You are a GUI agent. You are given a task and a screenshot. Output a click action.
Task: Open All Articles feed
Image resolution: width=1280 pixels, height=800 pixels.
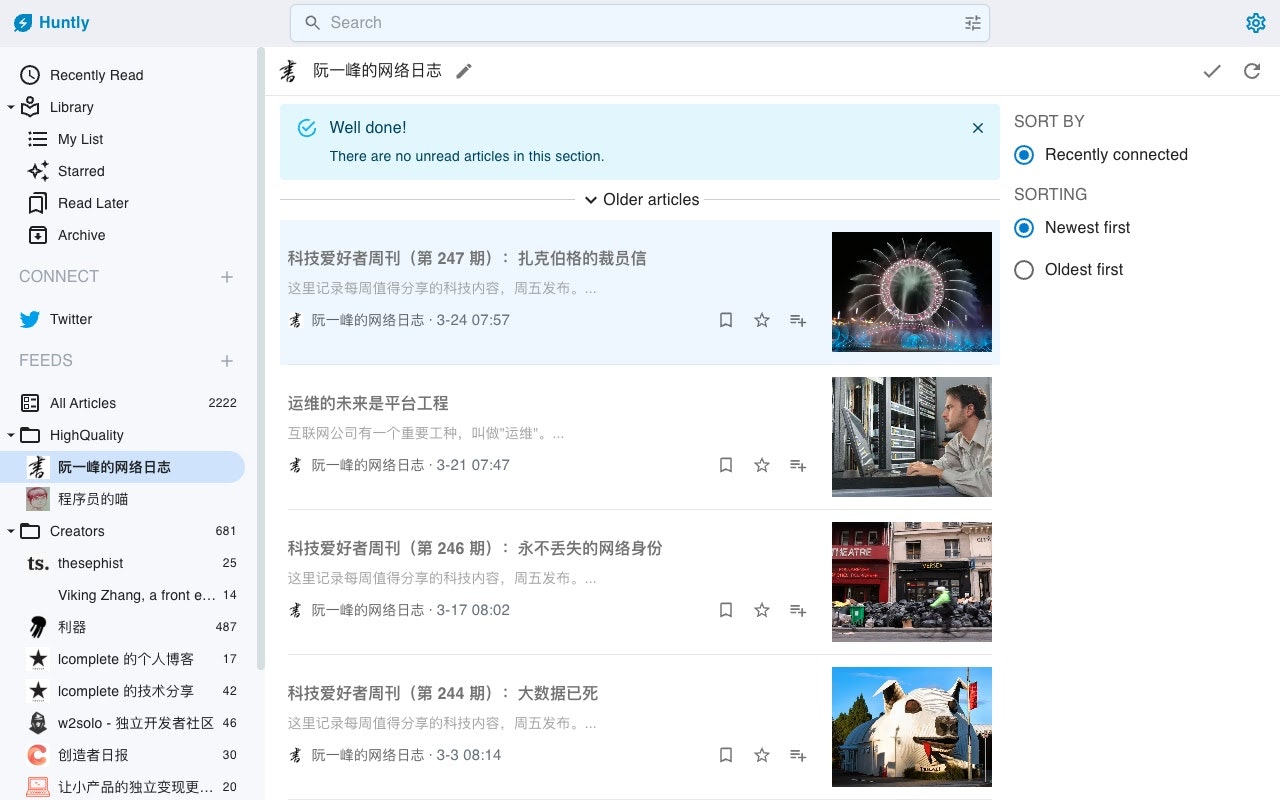click(124, 403)
